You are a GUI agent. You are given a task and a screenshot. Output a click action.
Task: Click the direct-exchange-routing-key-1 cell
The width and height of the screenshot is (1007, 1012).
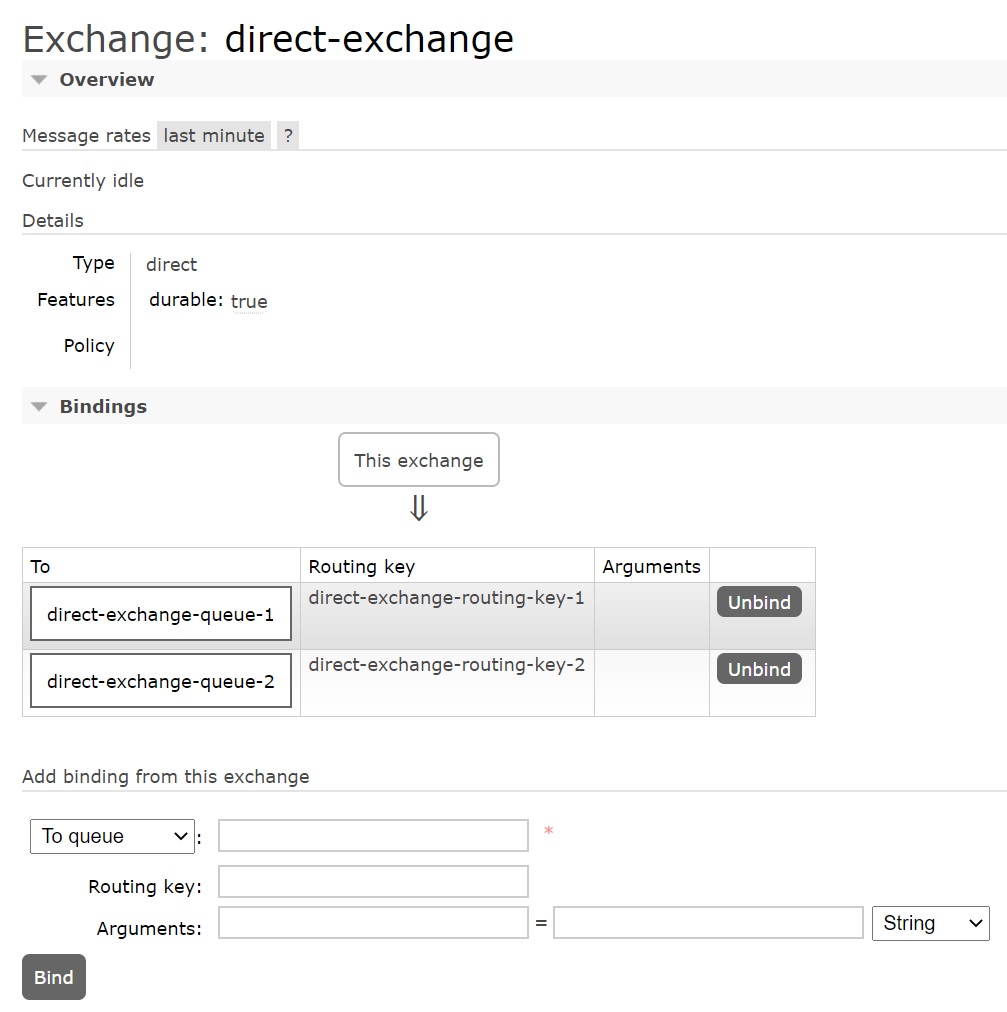446,599
